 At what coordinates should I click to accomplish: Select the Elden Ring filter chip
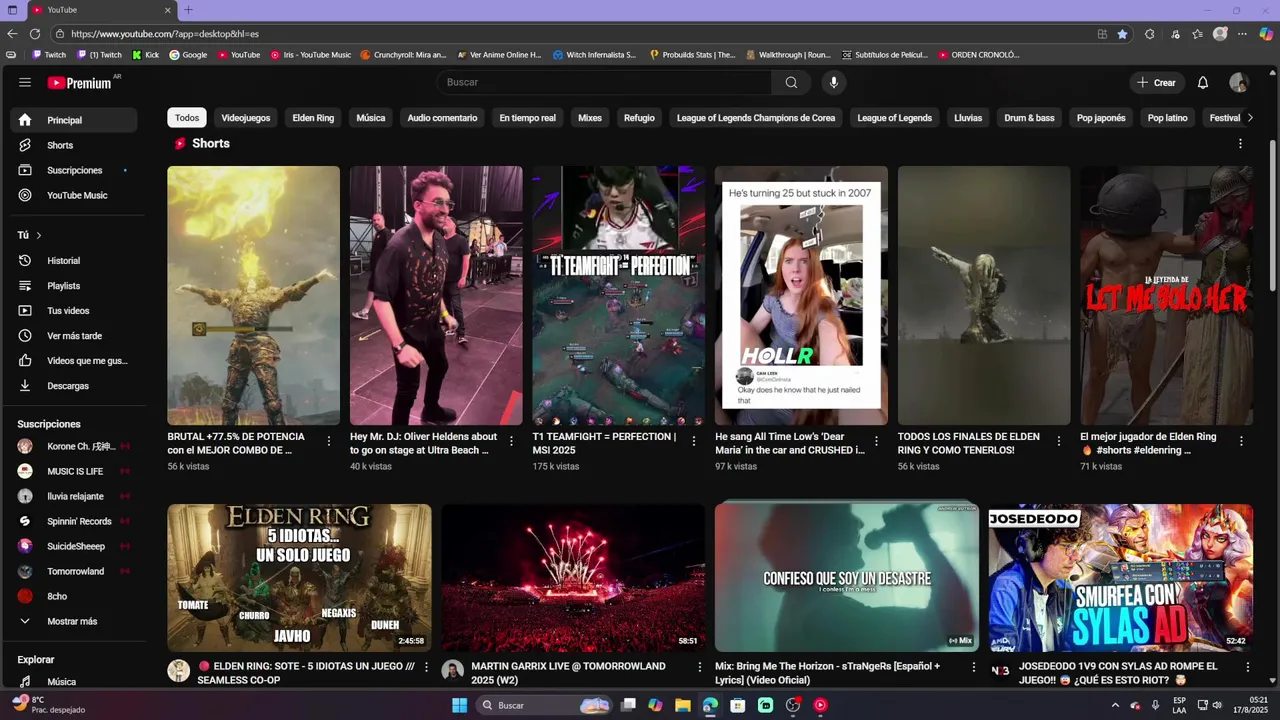click(313, 118)
